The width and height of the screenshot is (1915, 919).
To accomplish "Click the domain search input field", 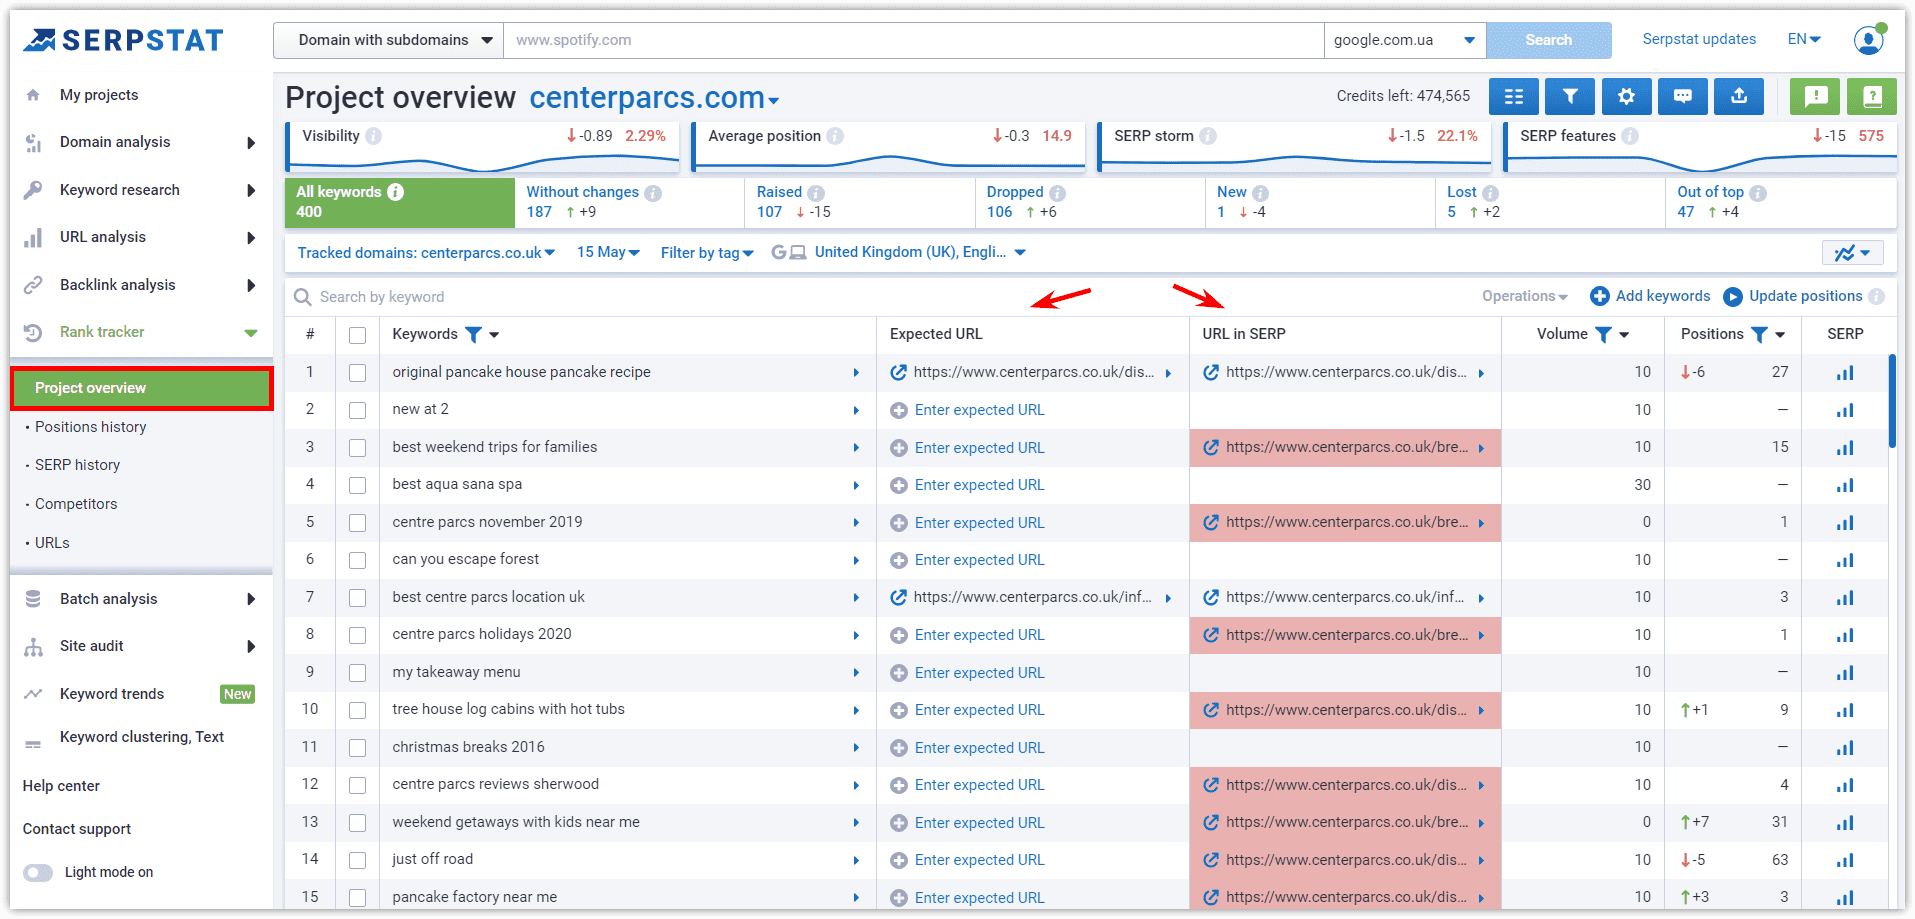I will [914, 40].
